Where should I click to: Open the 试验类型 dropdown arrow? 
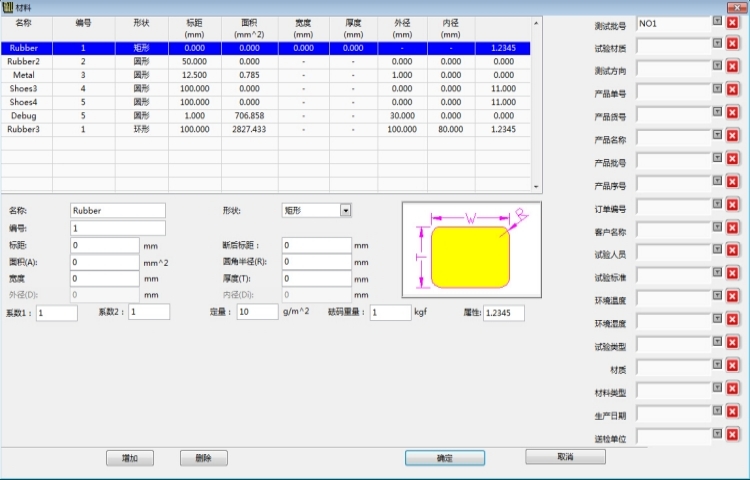(x=716, y=346)
